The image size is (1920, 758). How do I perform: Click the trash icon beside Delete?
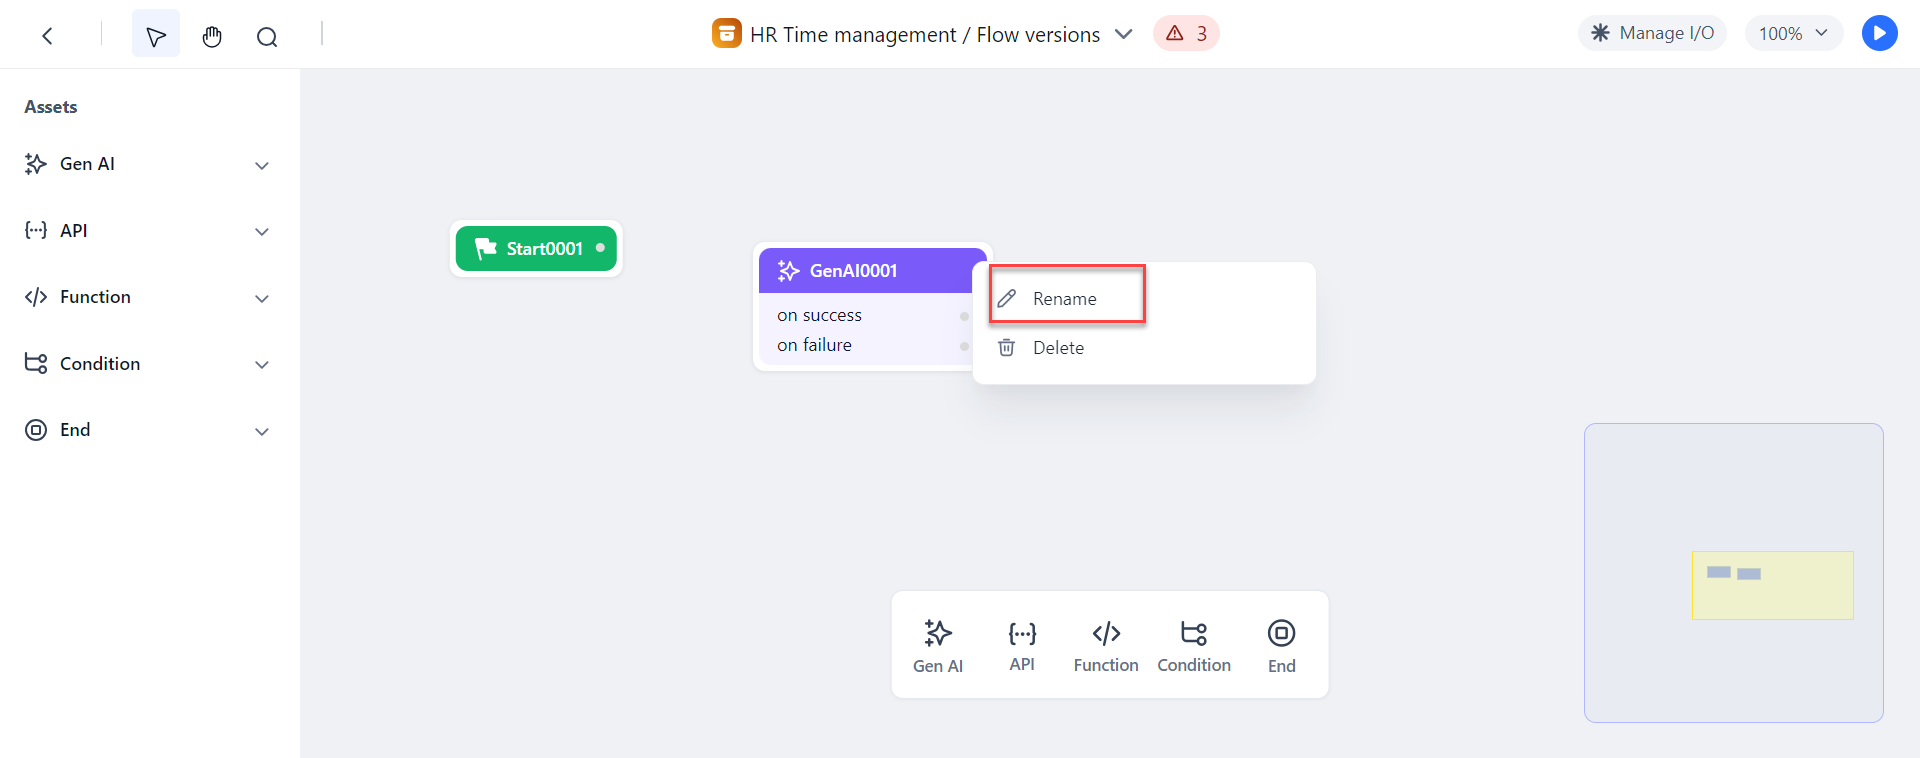coord(1007,348)
